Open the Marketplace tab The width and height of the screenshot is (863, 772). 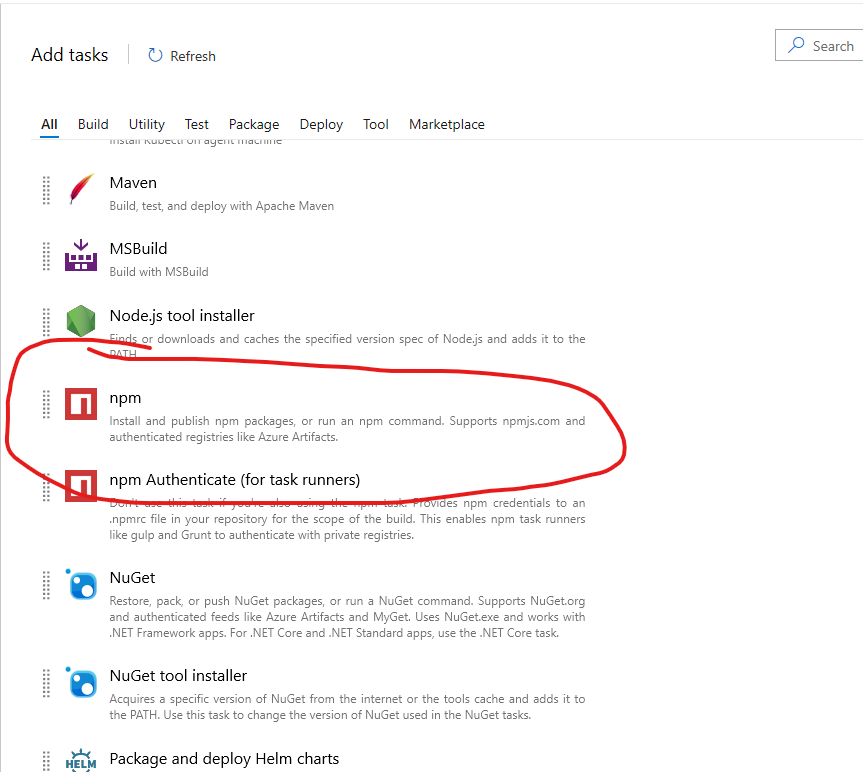(x=446, y=124)
